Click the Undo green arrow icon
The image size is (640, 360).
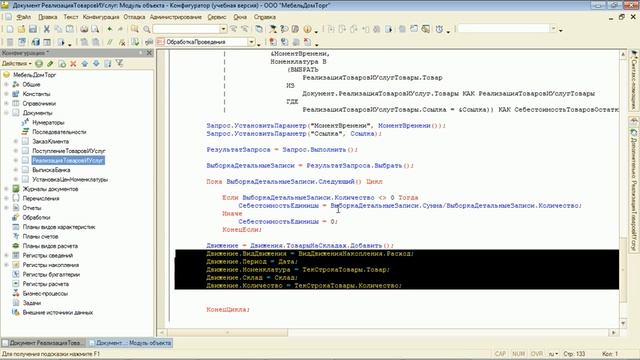[x=109, y=29]
